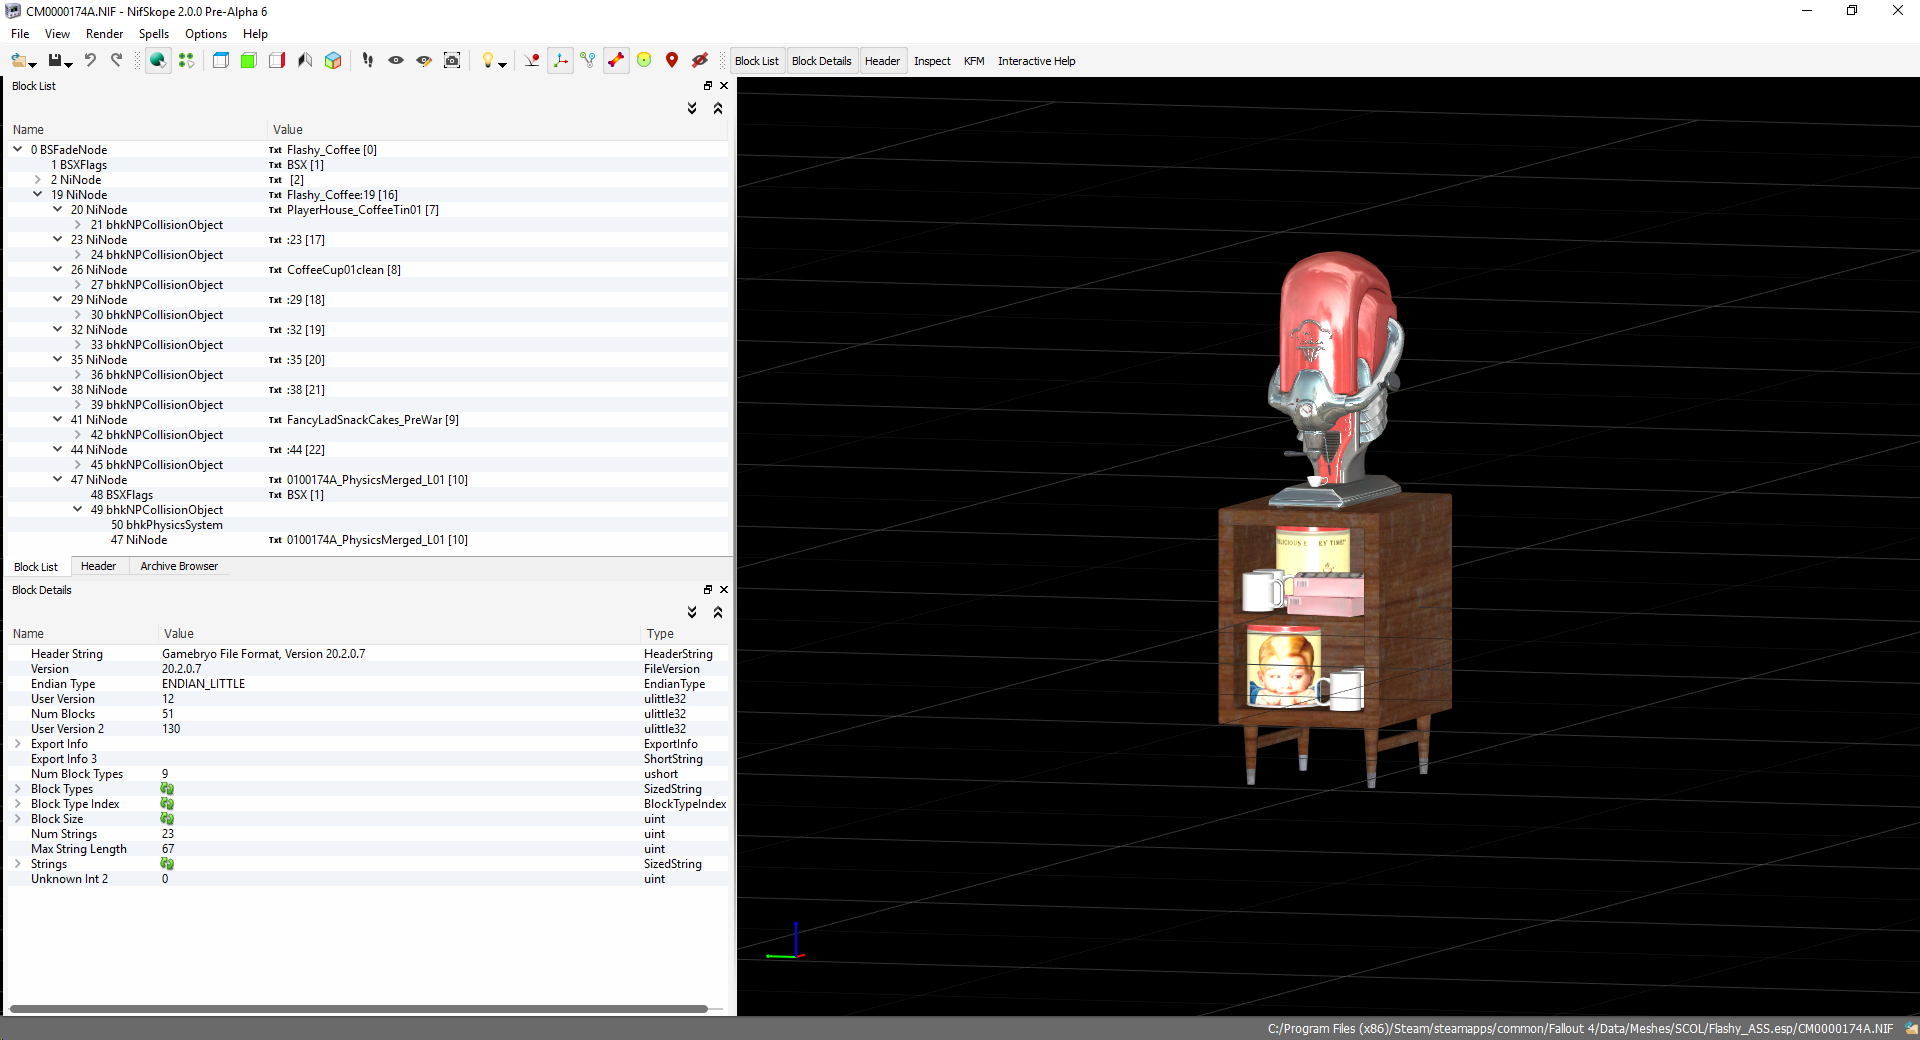Expand all in Block List panel
Screen dimensions: 1920x1040
[692, 108]
